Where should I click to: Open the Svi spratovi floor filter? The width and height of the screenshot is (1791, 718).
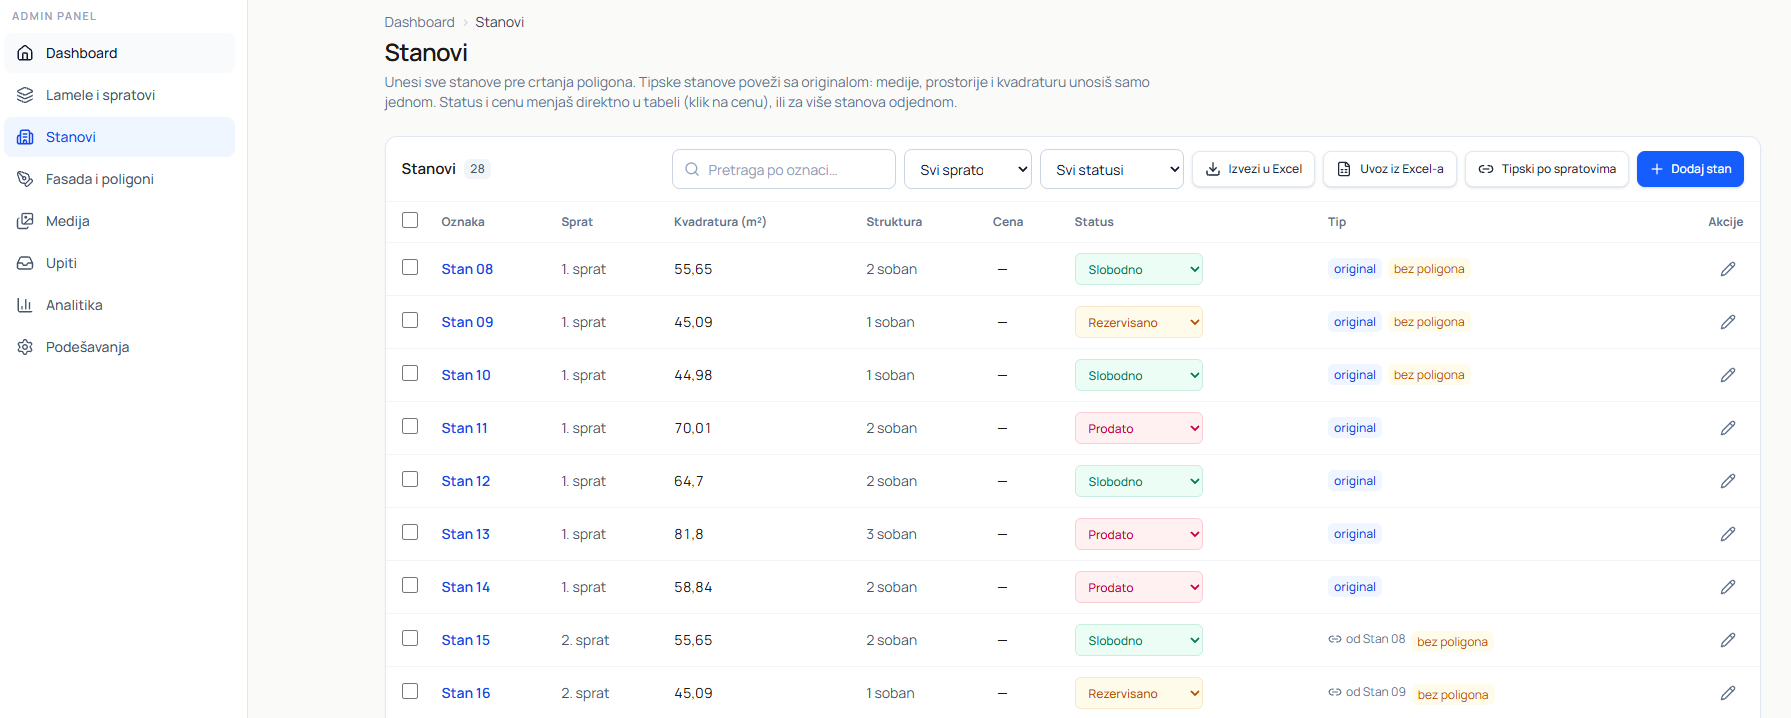(x=968, y=169)
